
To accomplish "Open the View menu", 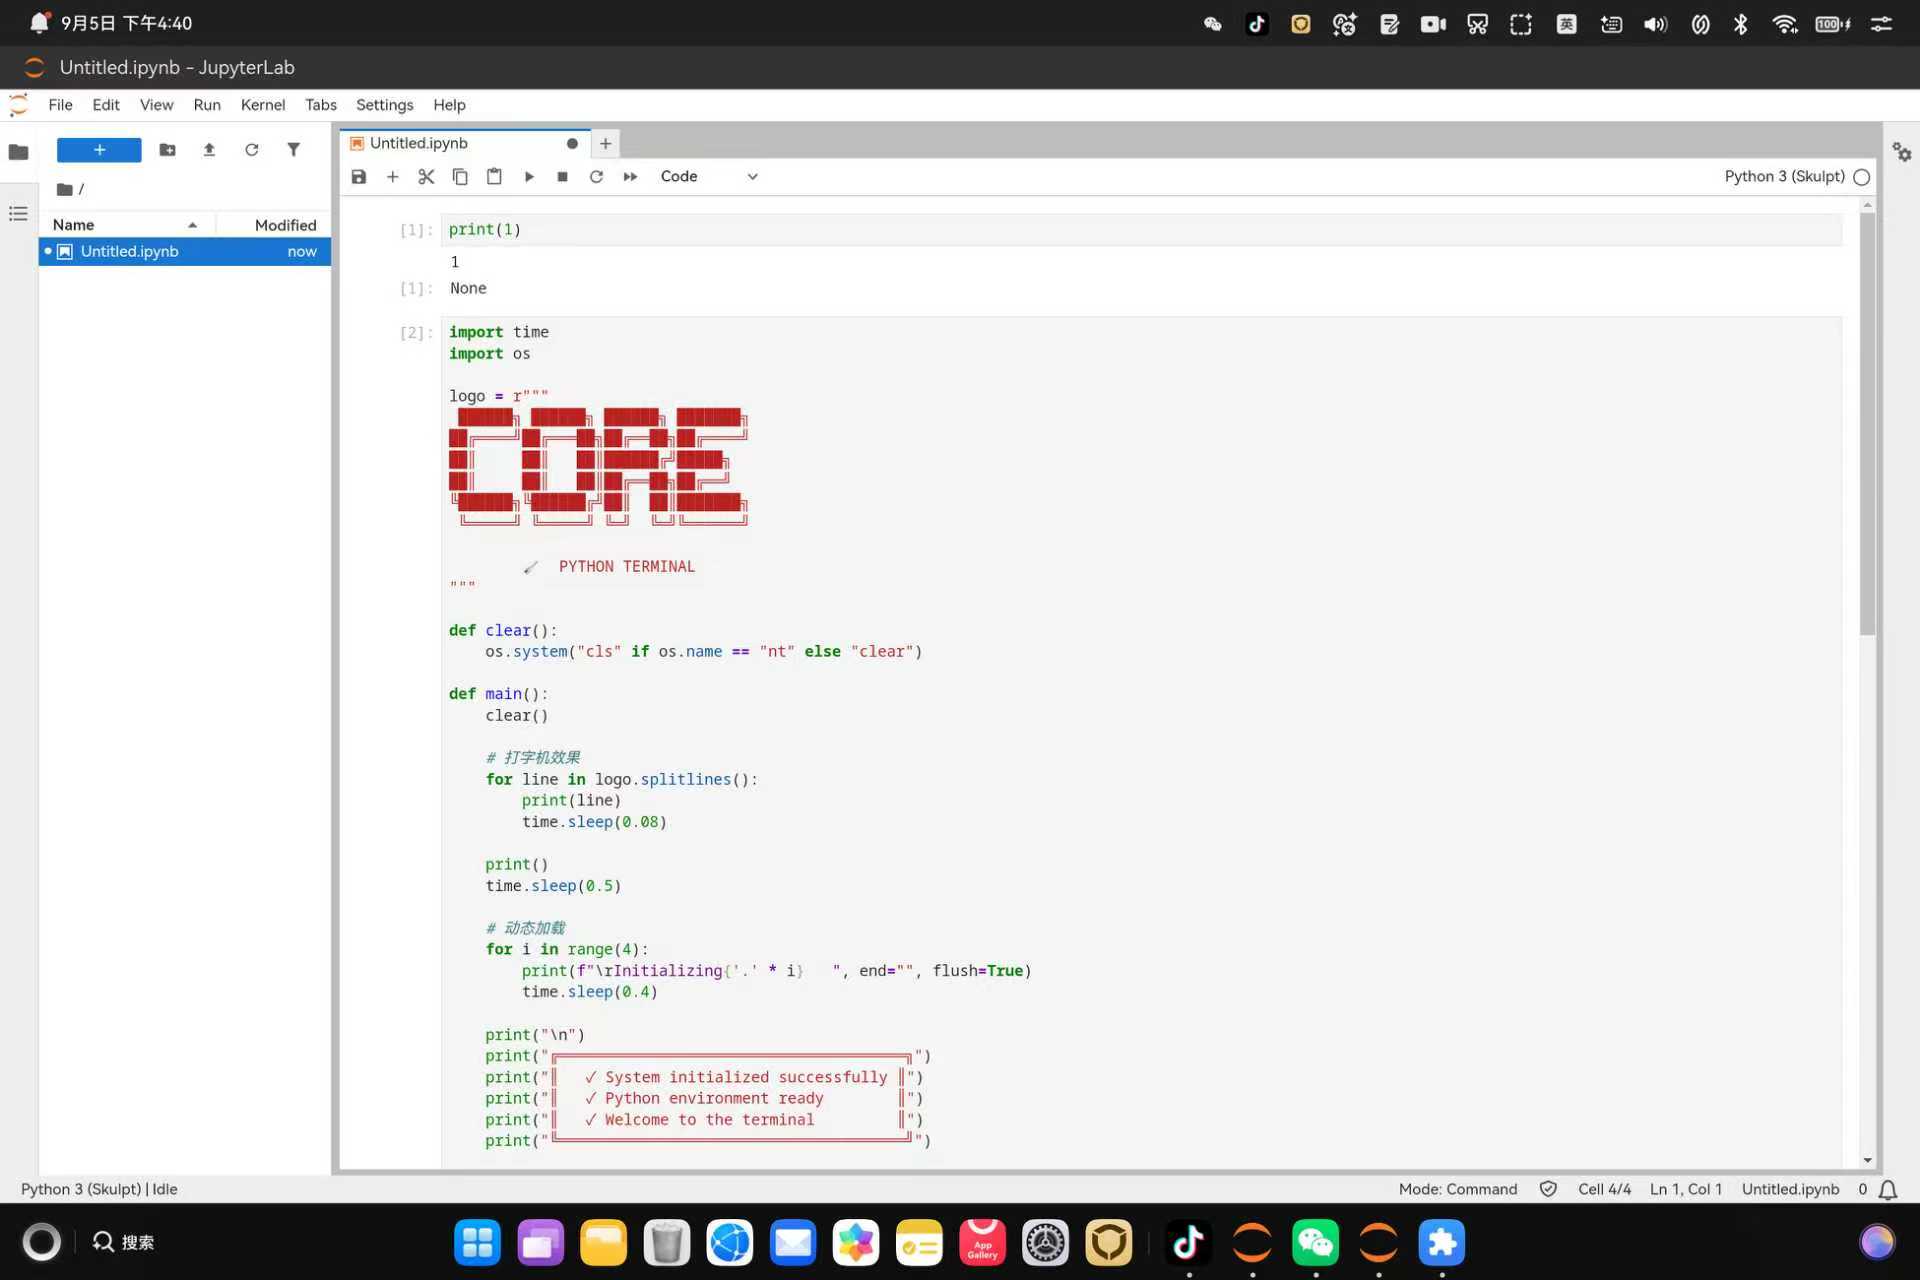I will [x=156, y=105].
